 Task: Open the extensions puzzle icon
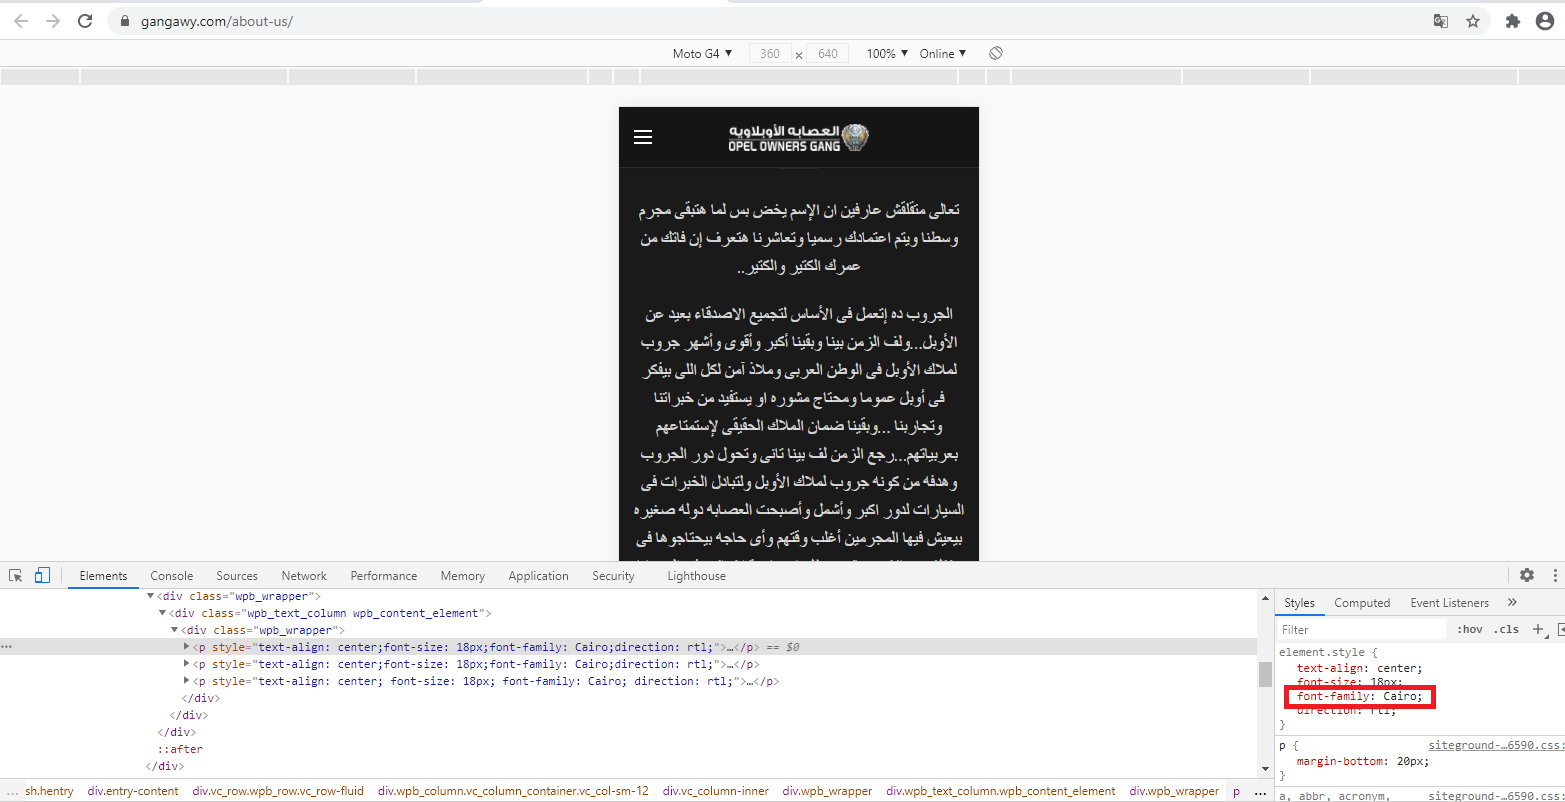pyautogui.click(x=1513, y=21)
